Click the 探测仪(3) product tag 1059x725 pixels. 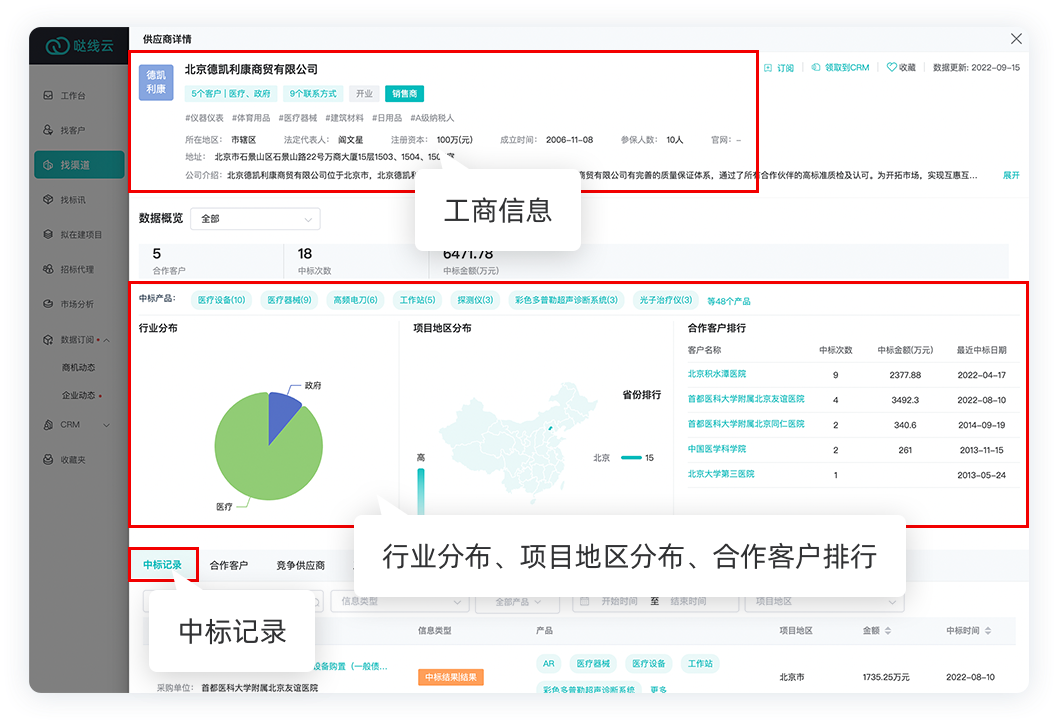point(475,300)
